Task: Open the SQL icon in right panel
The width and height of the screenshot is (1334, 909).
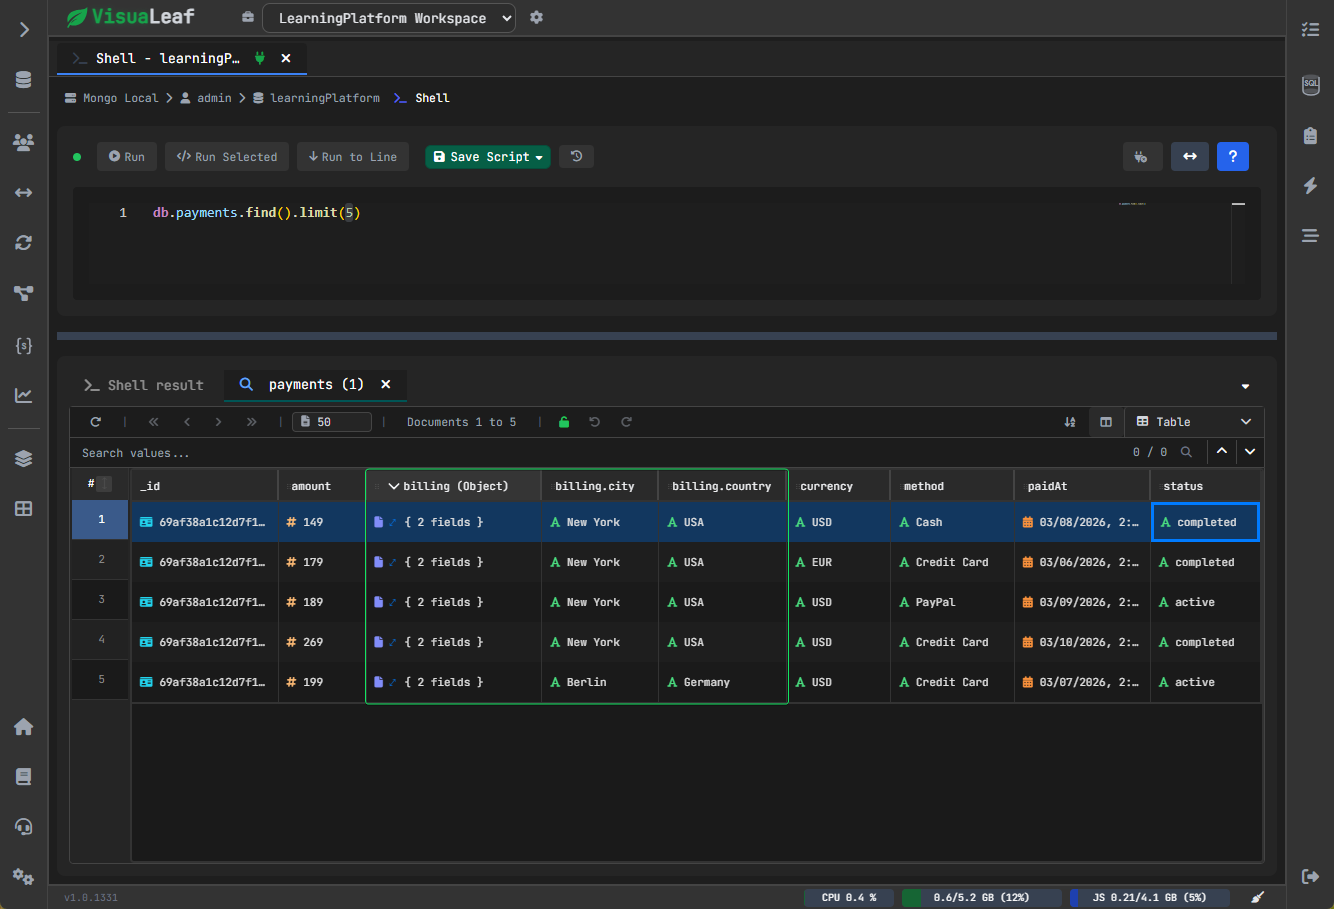Action: point(1310,85)
